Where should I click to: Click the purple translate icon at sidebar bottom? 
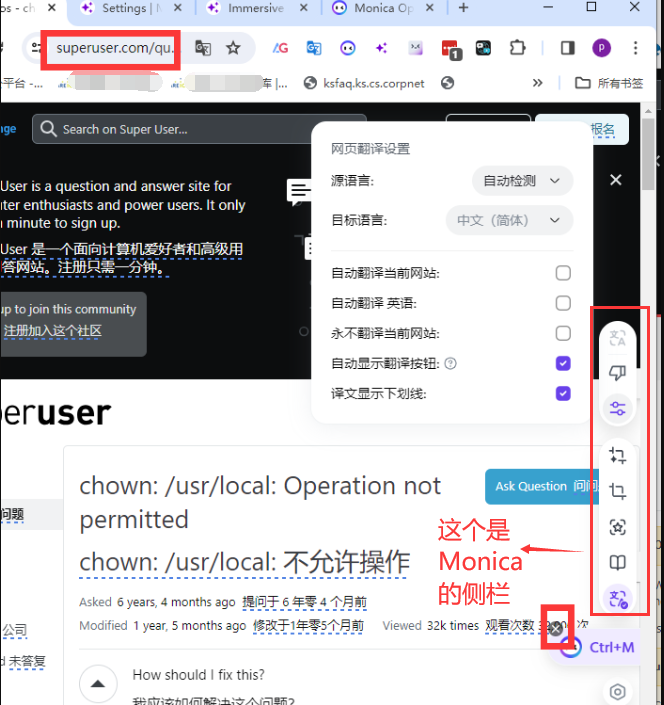(617, 599)
